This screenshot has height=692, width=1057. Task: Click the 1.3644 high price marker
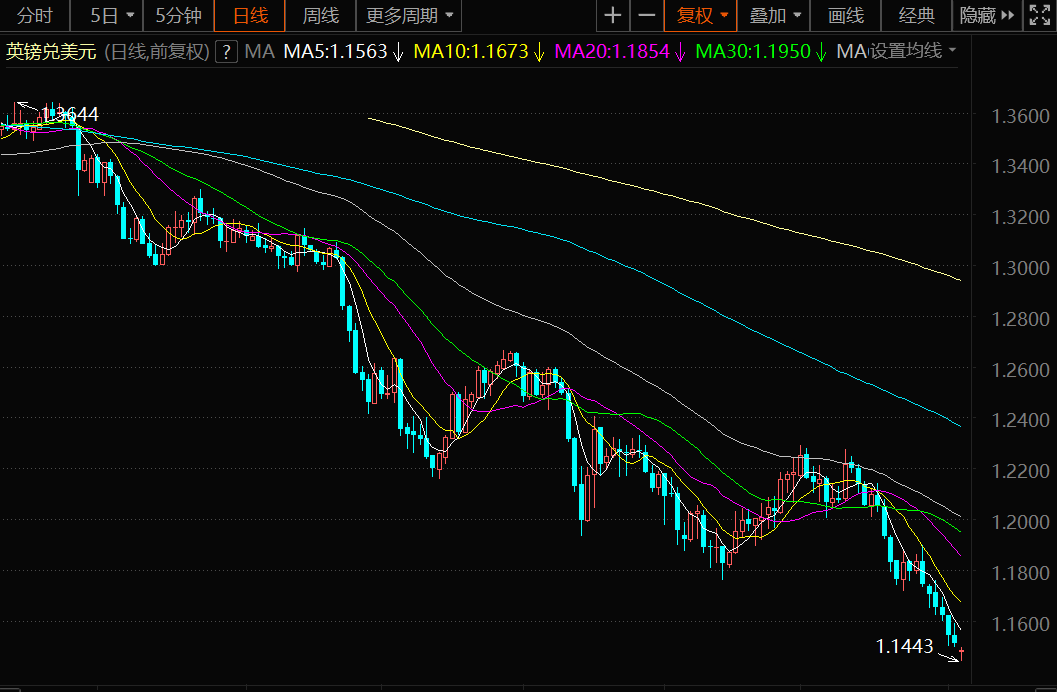pyautogui.click(x=69, y=114)
